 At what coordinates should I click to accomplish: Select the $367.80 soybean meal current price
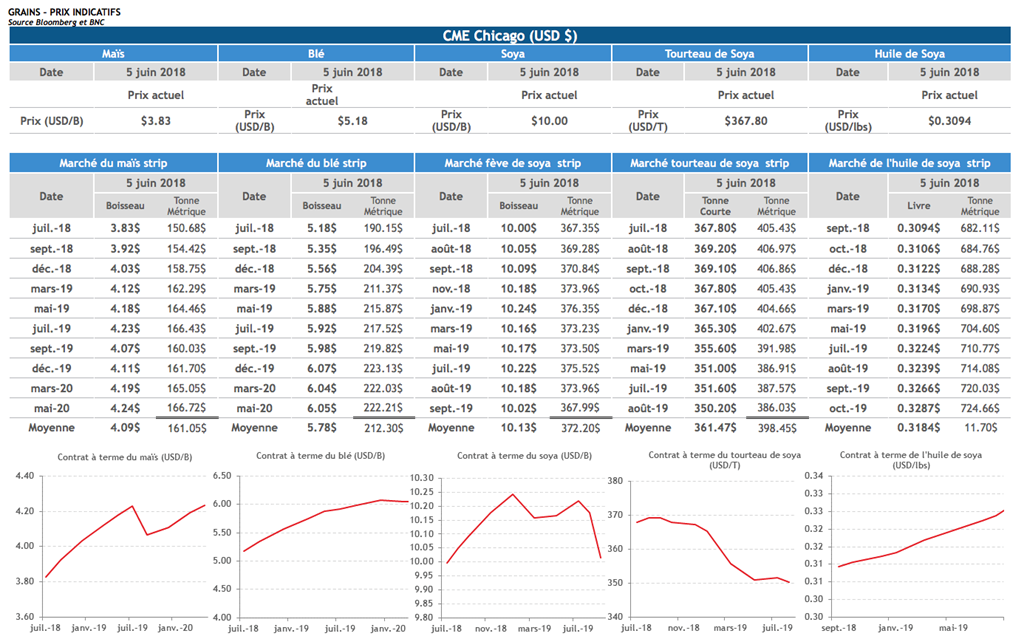[745, 121]
